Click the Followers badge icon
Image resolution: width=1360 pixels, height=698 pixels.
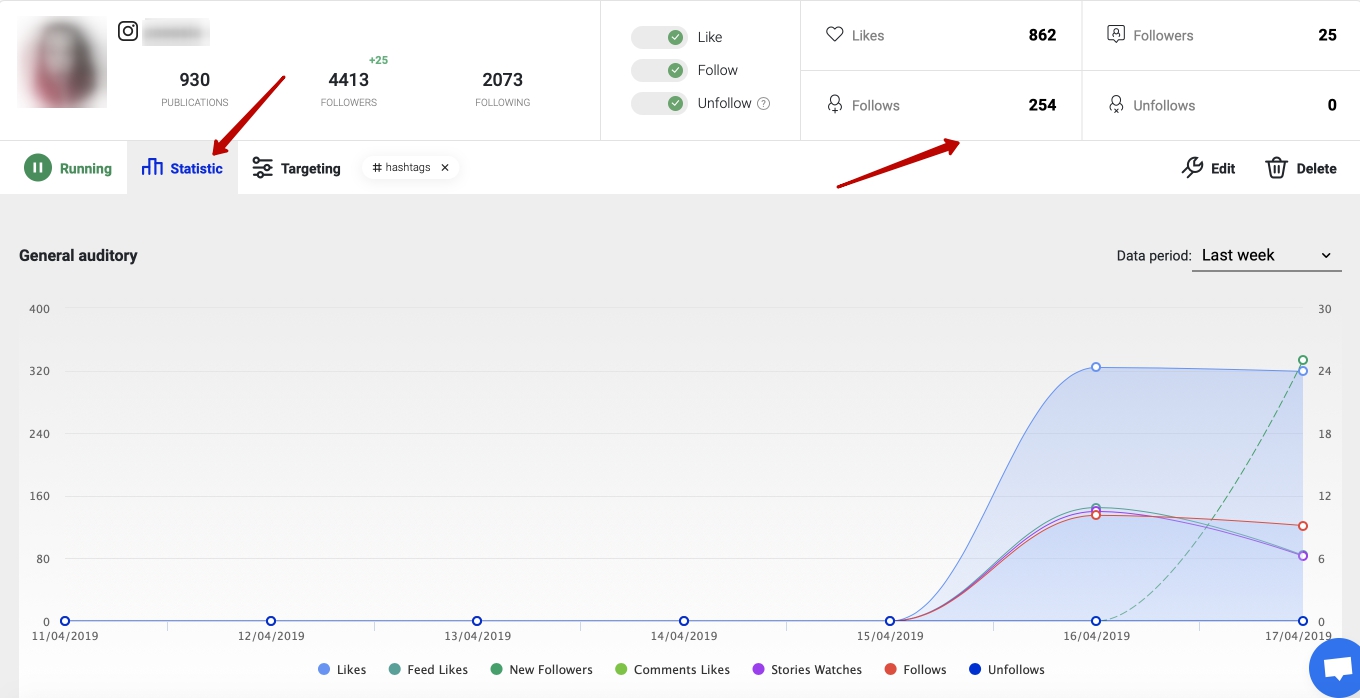click(1117, 34)
